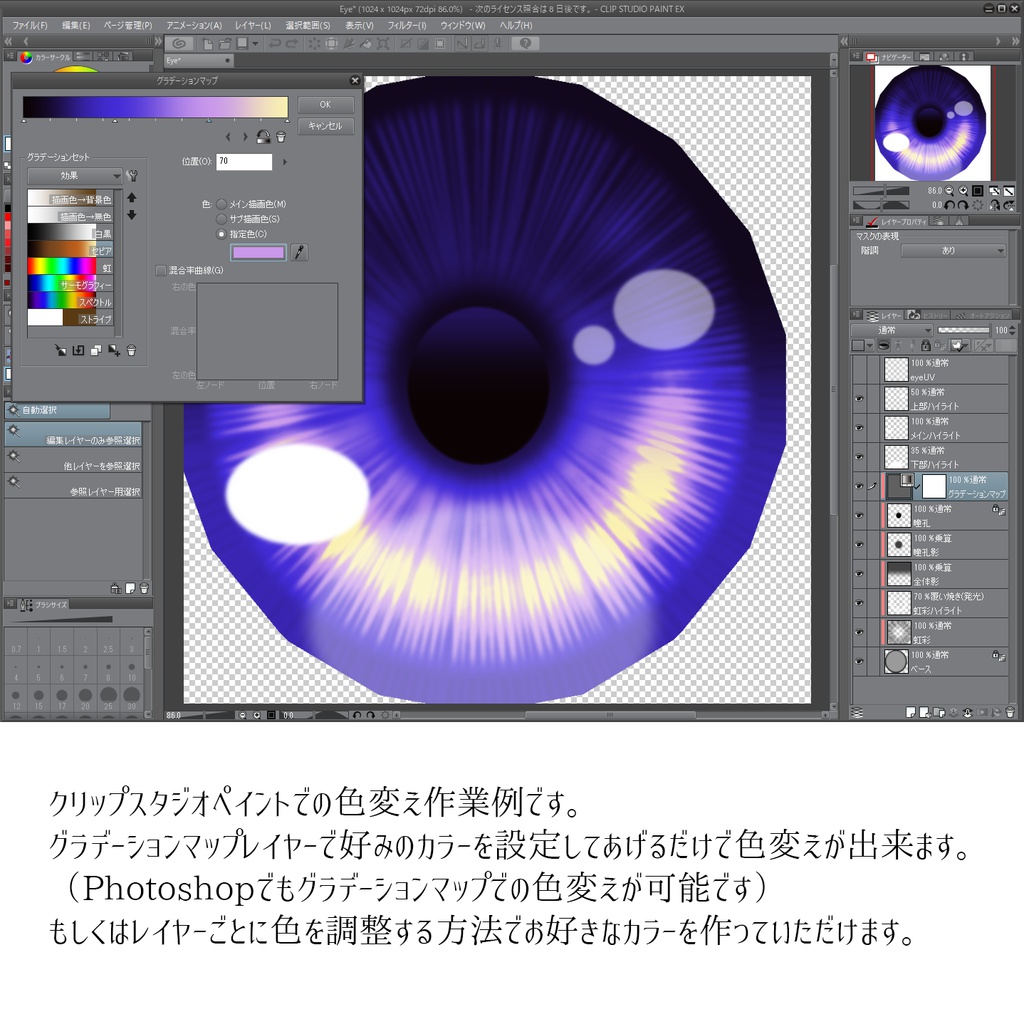This screenshot has width=1024, height=1024.
Task: Click the OK button in the gradient map dialog
Action: pyautogui.click(x=325, y=104)
